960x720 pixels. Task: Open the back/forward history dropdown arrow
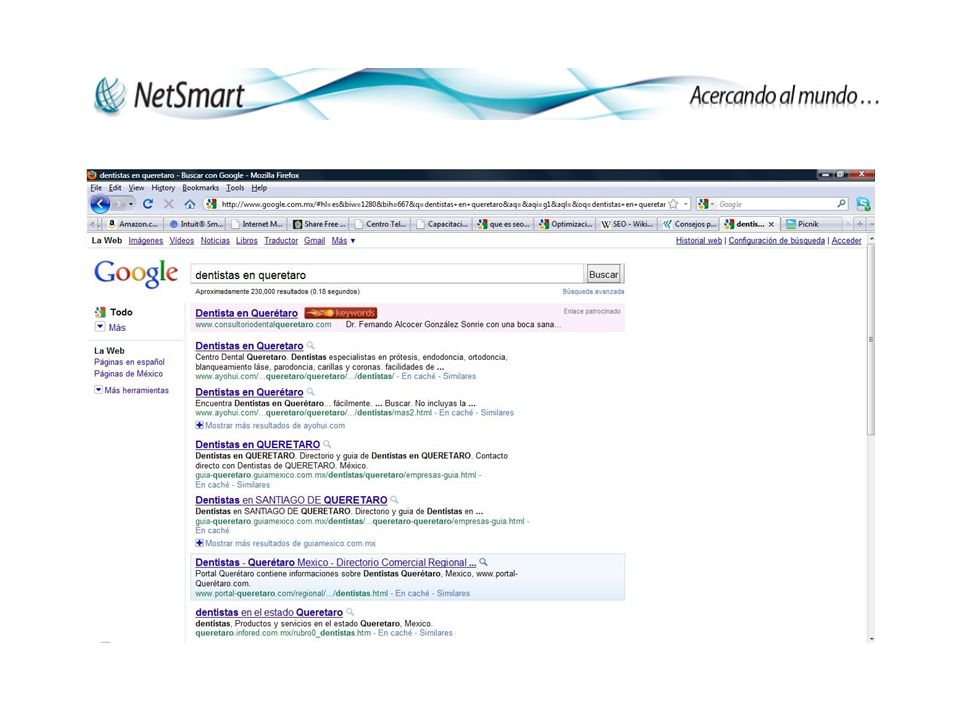point(131,204)
